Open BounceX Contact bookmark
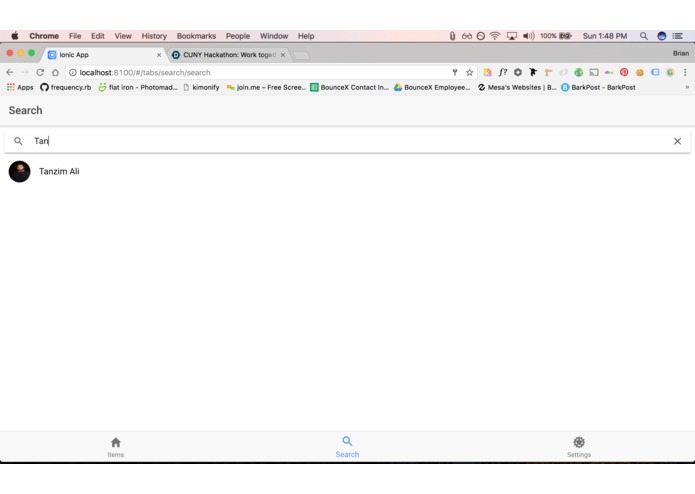The height and width of the screenshot is (494, 695). [349, 87]
